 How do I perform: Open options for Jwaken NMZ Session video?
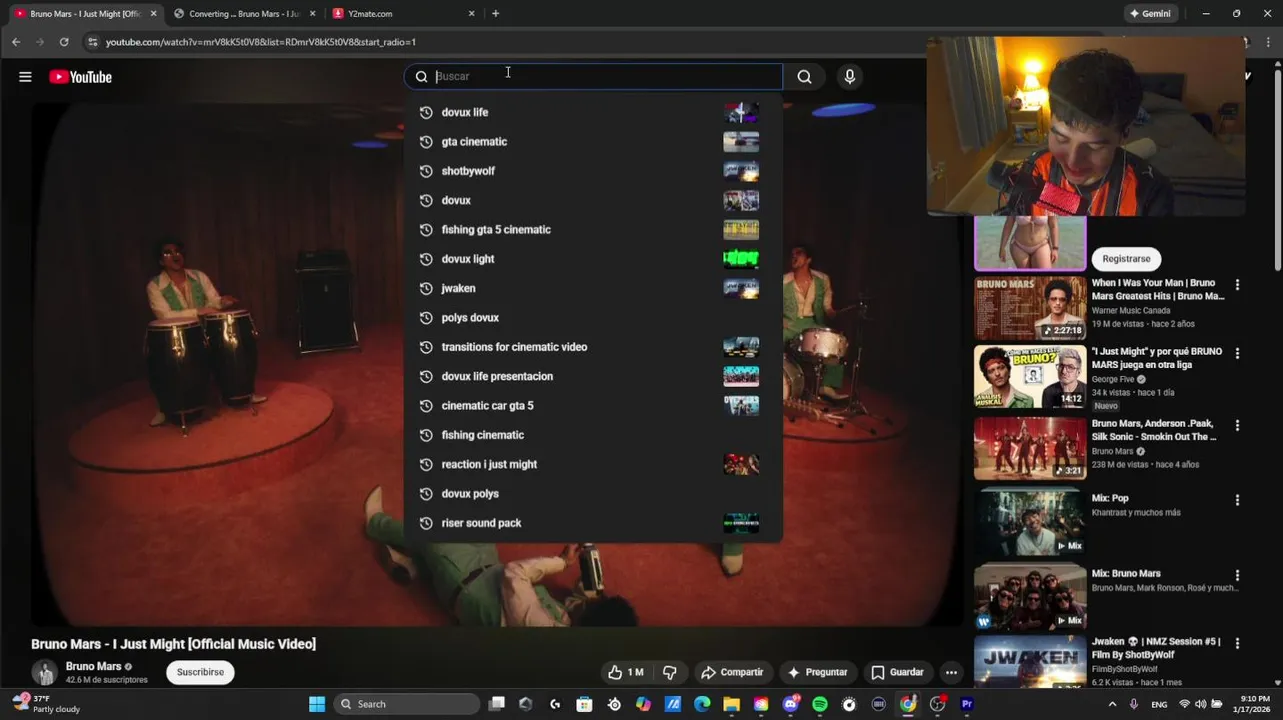pos(1237,644)
